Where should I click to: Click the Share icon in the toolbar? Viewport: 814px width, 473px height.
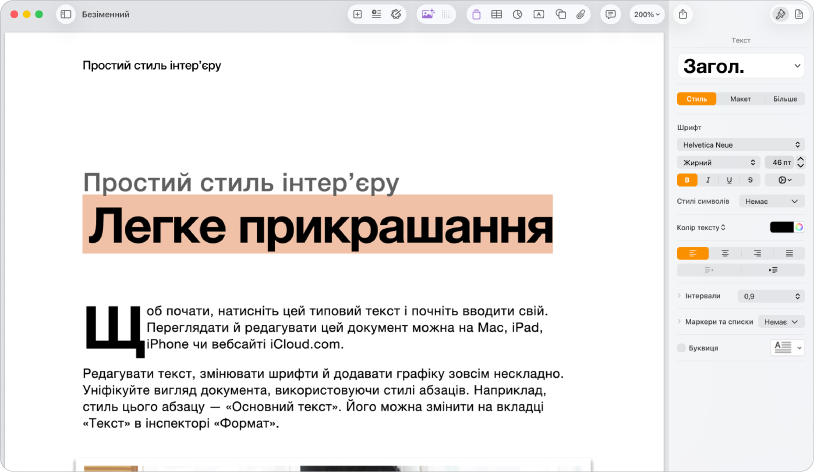683,15
